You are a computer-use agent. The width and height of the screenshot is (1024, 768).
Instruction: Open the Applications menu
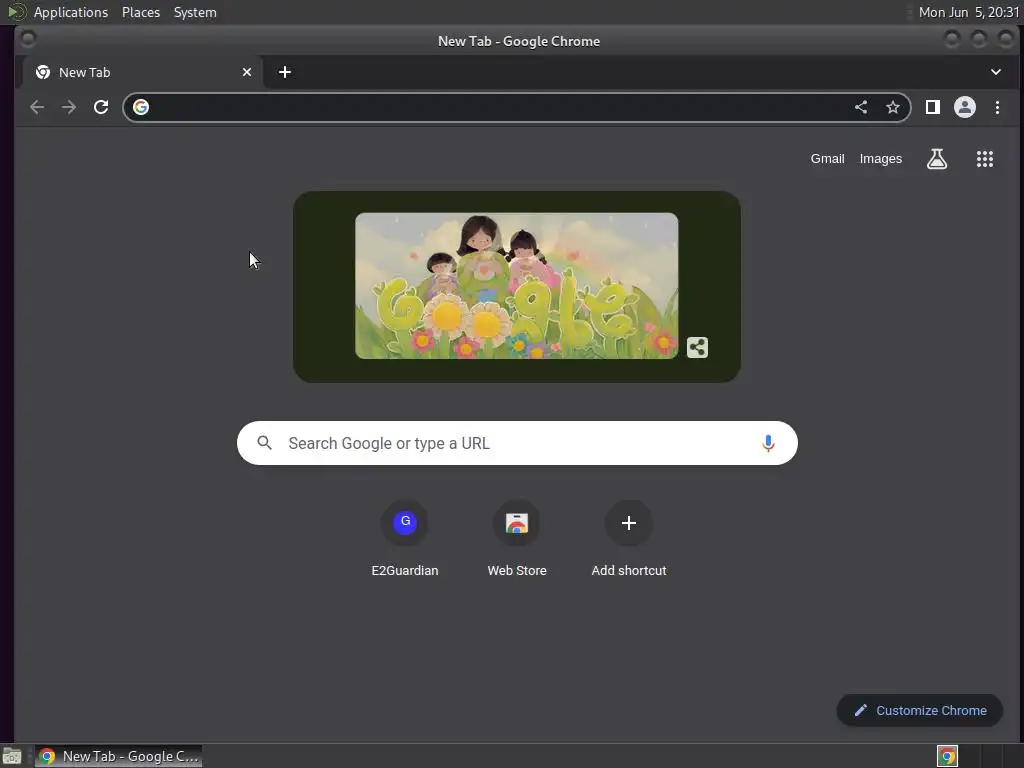[71, 12]
